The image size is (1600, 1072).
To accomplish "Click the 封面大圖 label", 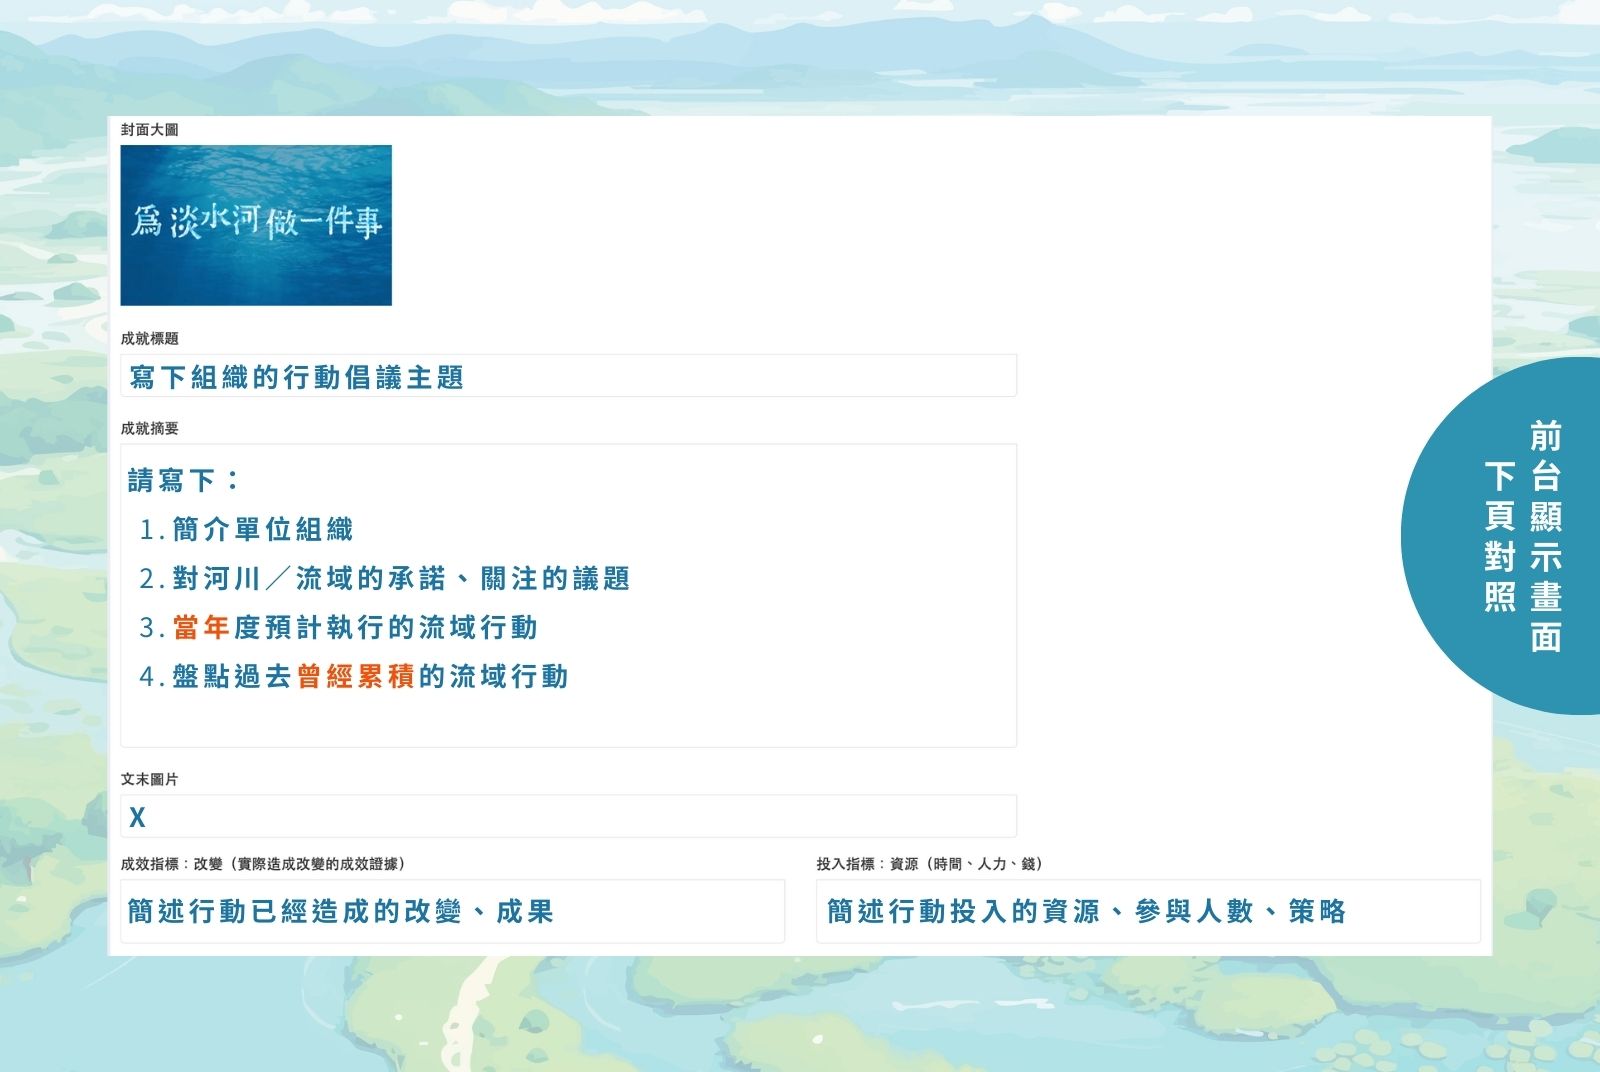I will point(150,130).
